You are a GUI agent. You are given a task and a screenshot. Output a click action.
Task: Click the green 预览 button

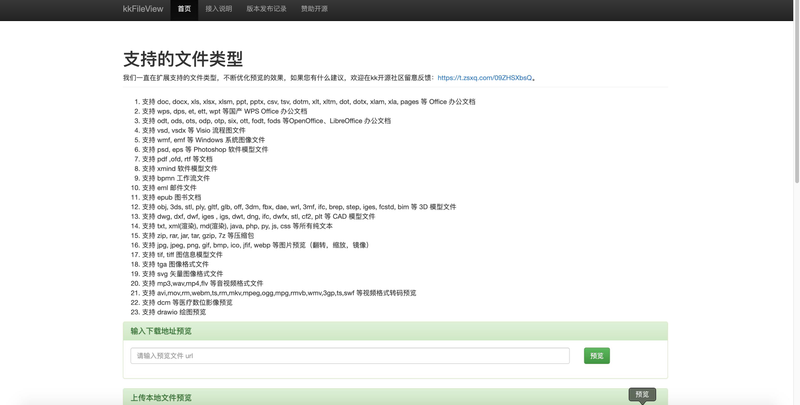596,356
